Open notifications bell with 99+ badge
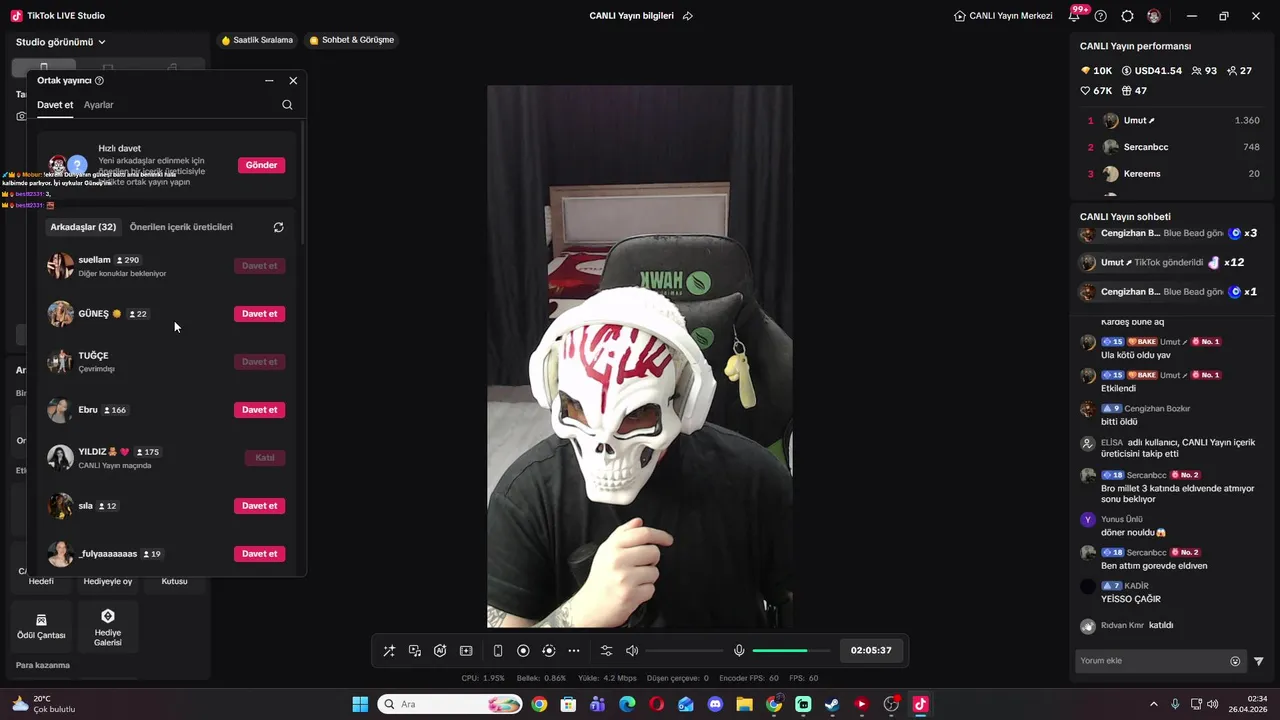This screenshot has width=1280, height=720. click(x=1076, y=16)
